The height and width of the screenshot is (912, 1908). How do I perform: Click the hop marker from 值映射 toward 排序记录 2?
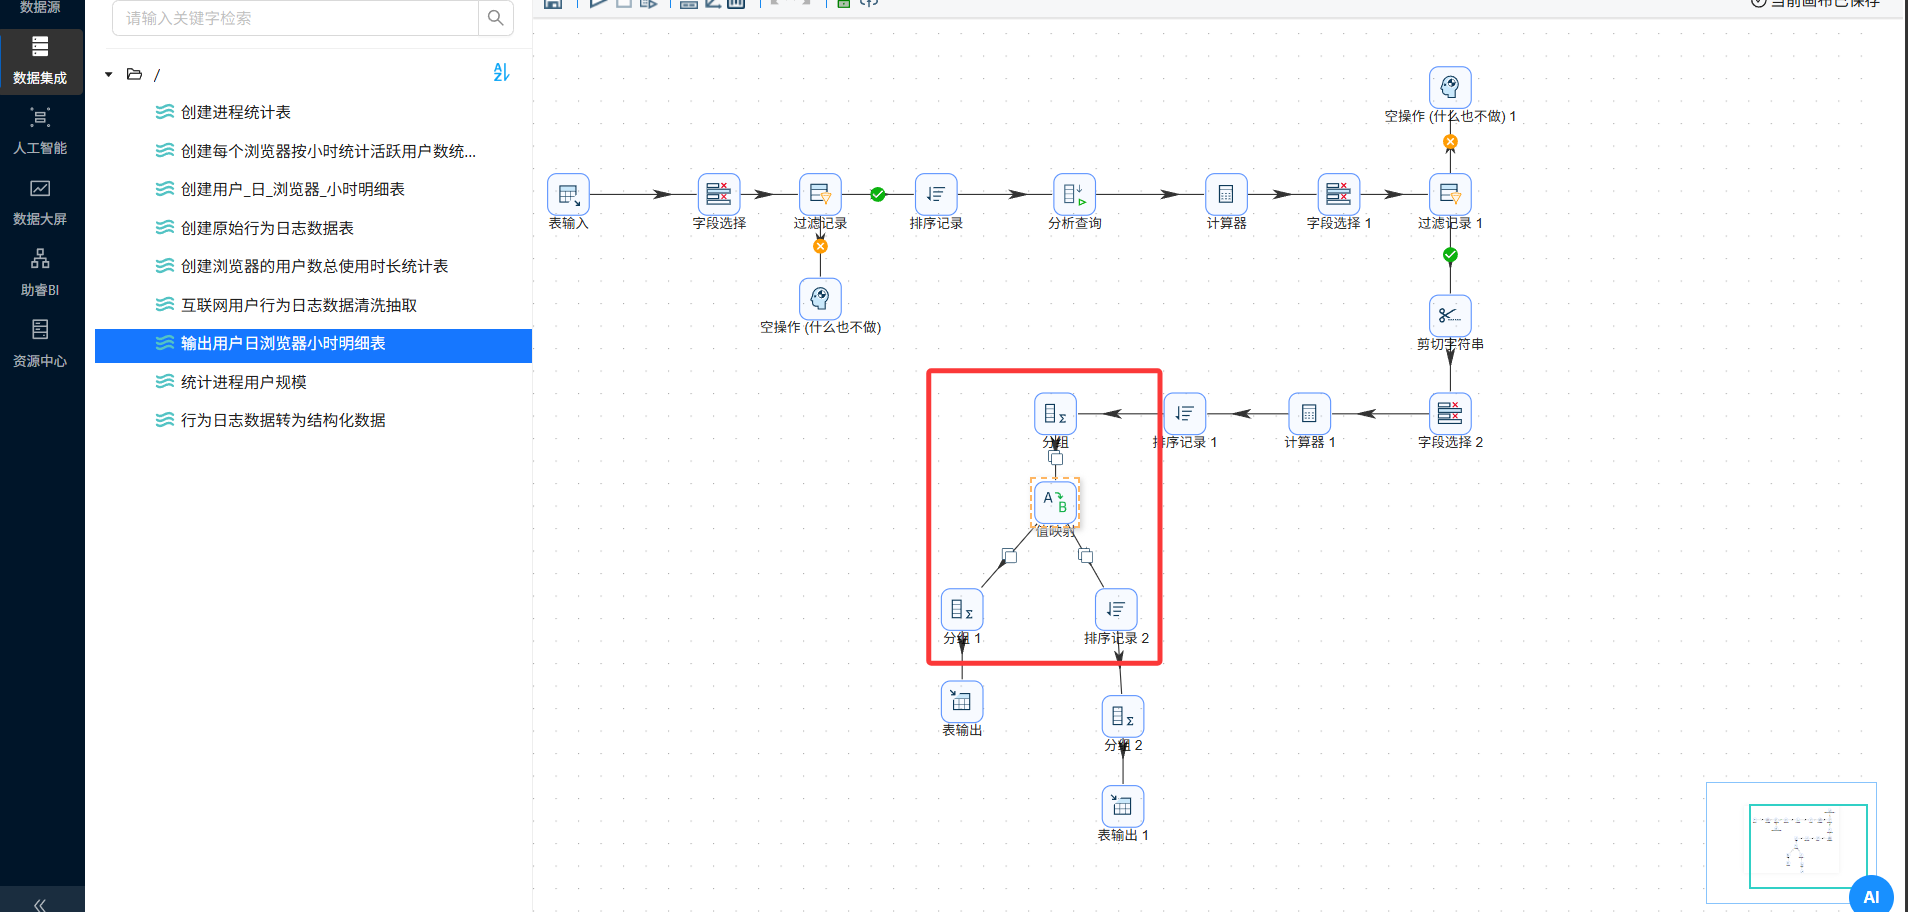pyautogui.click(x=1085, y=556)
